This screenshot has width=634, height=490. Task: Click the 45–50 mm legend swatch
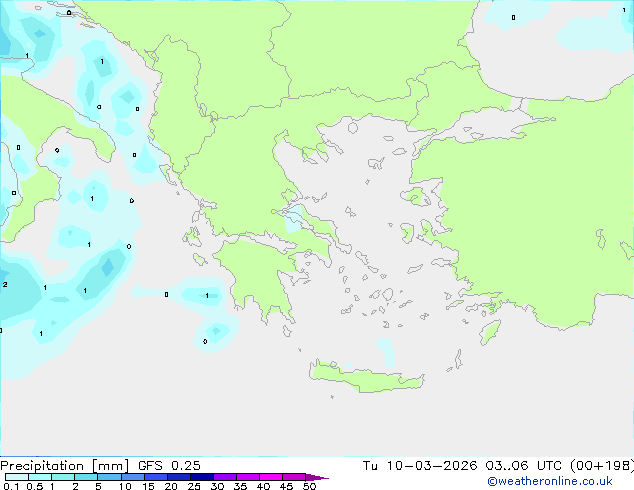click(294, 477)
